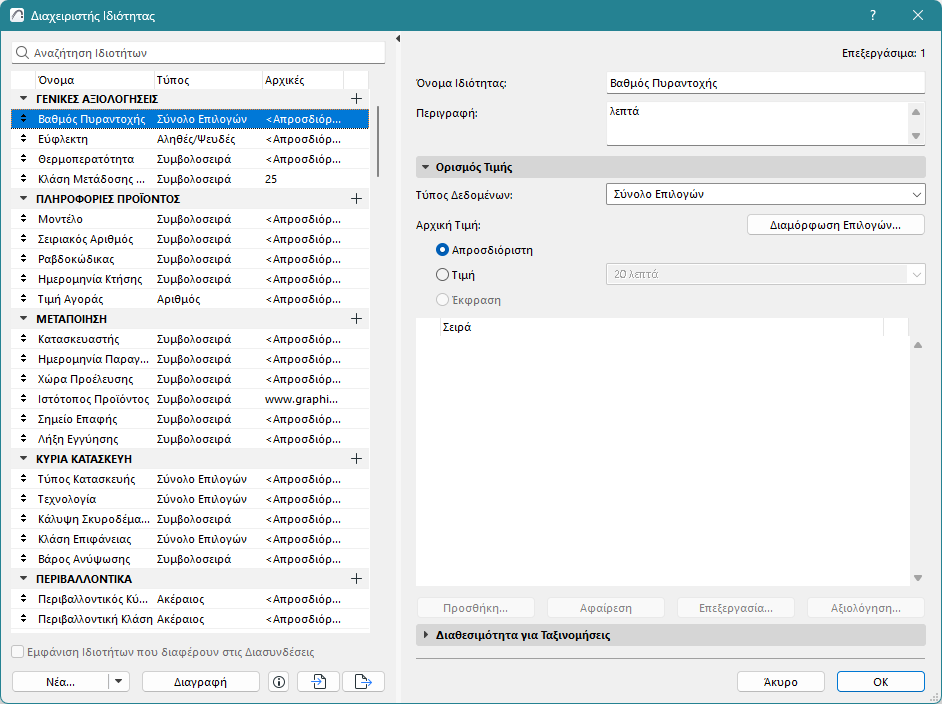Click plus icon beside ΜΕΤΑΠΟΙΗΣΗ group
Viewport: 942px width, 704px height.
356,319
